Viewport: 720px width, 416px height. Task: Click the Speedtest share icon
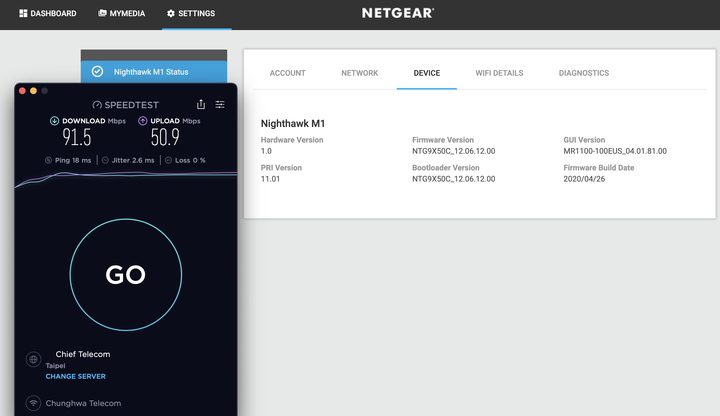point(201,104)
